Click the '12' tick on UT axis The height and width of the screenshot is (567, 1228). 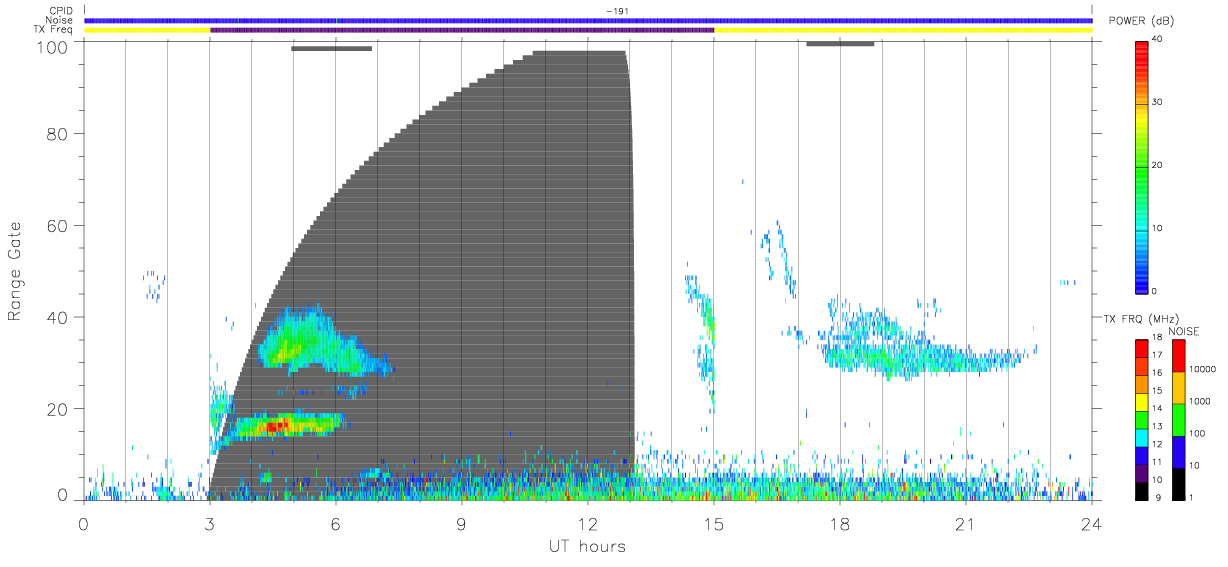(x=588, y=523)
